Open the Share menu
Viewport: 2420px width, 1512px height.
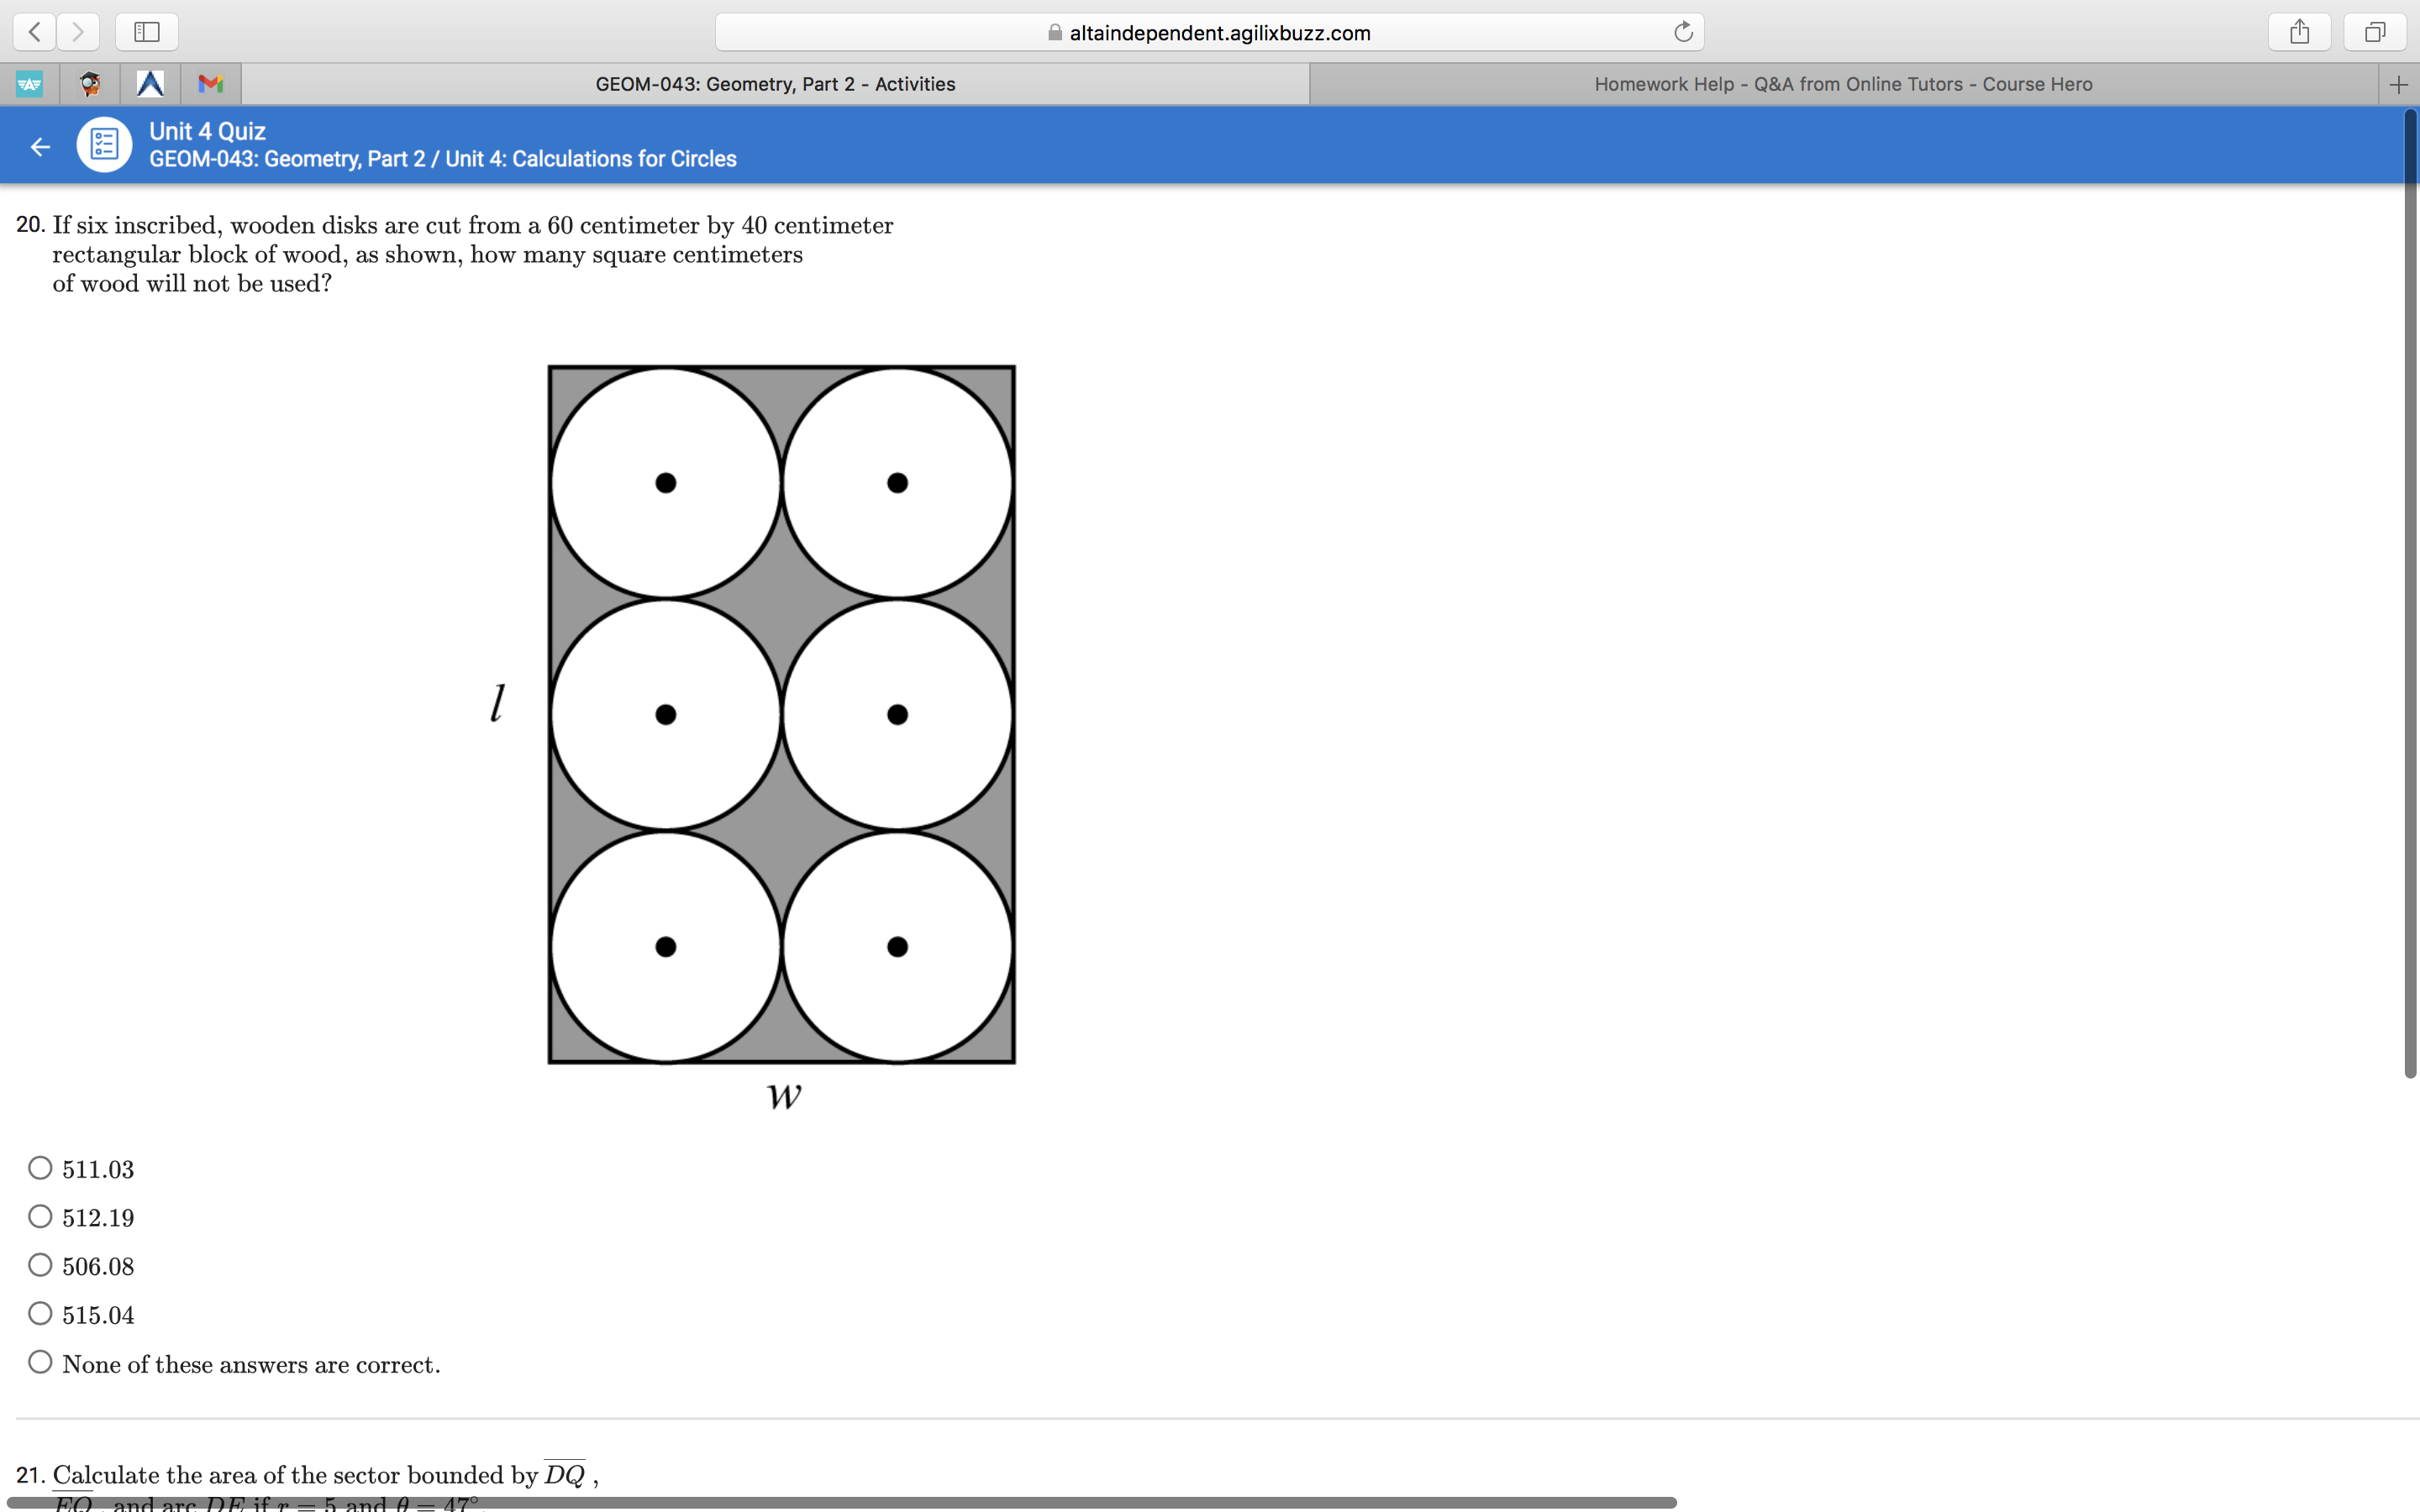tap(2299, 31)
